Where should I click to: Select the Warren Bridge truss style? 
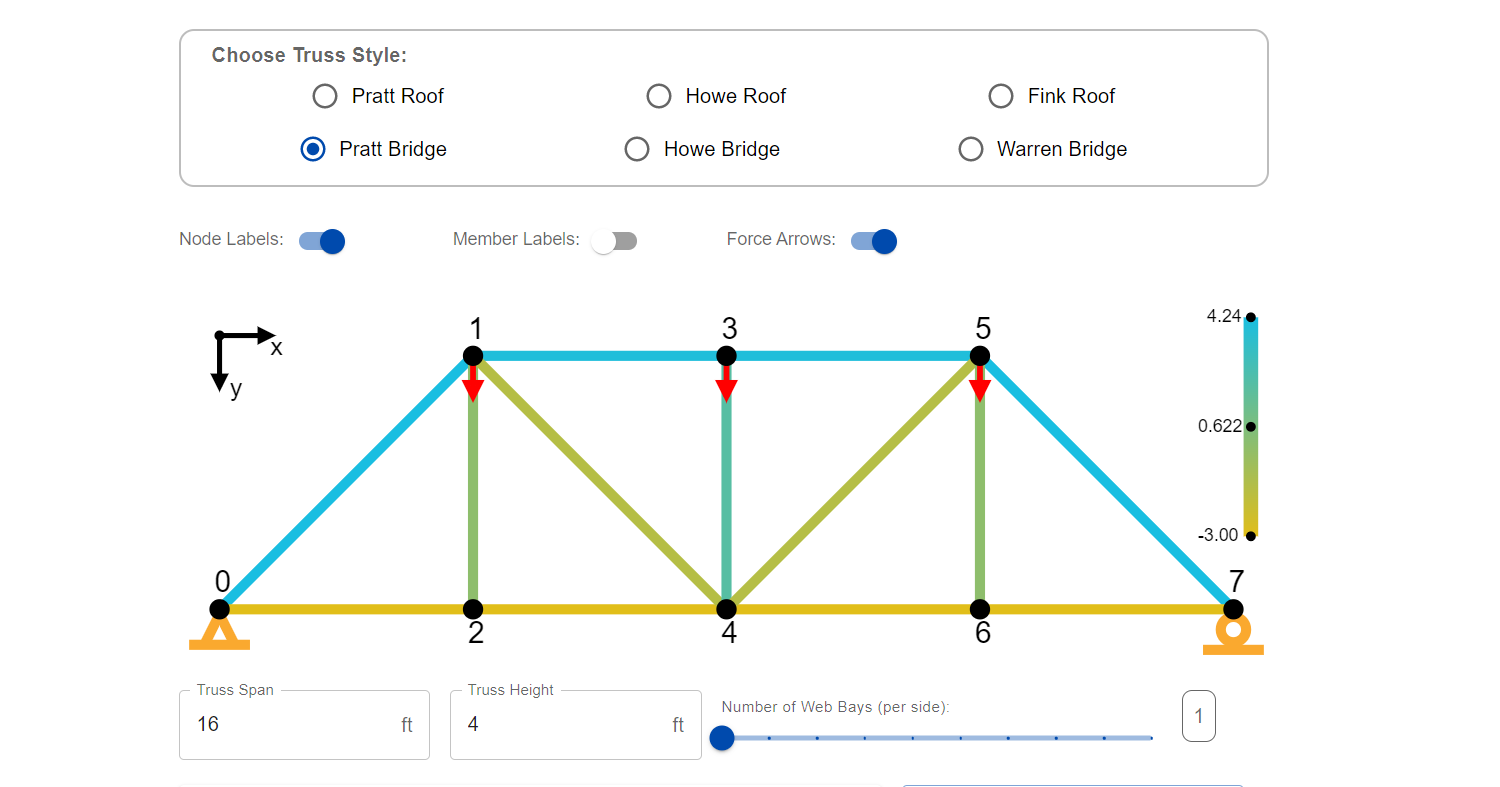tap(970, 149)
